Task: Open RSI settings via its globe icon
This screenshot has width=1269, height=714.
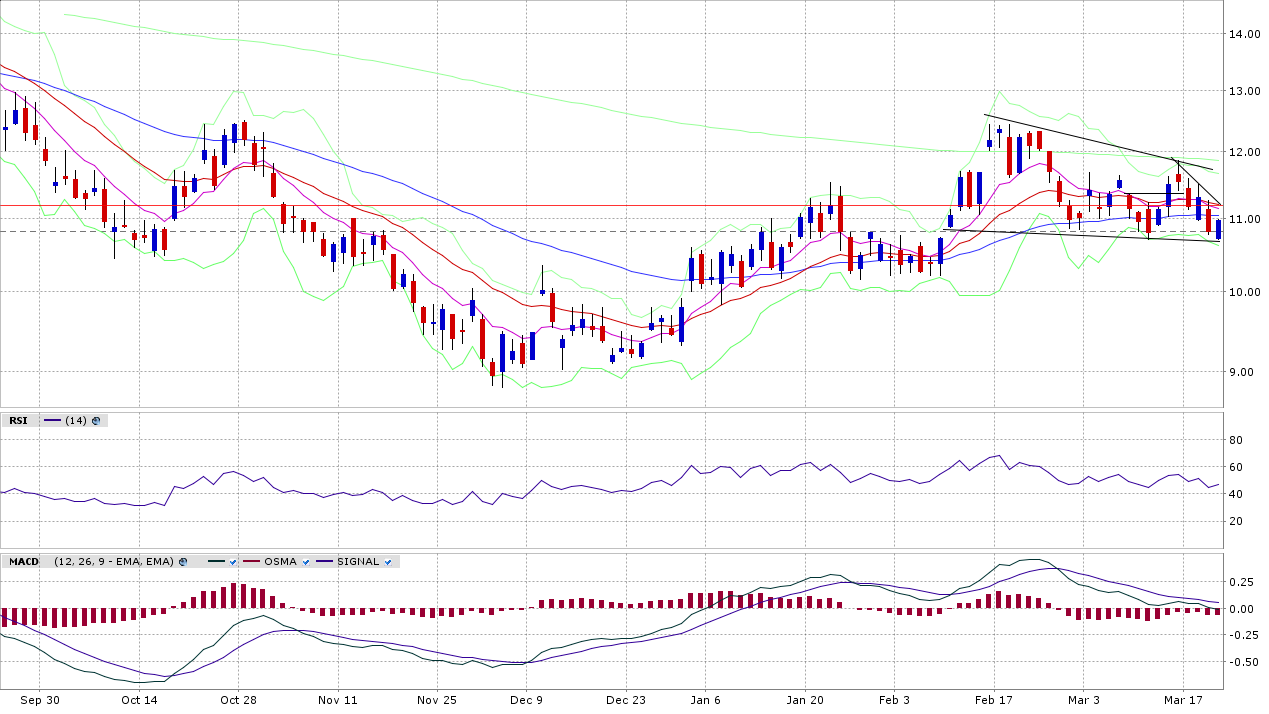Action: 96,421
